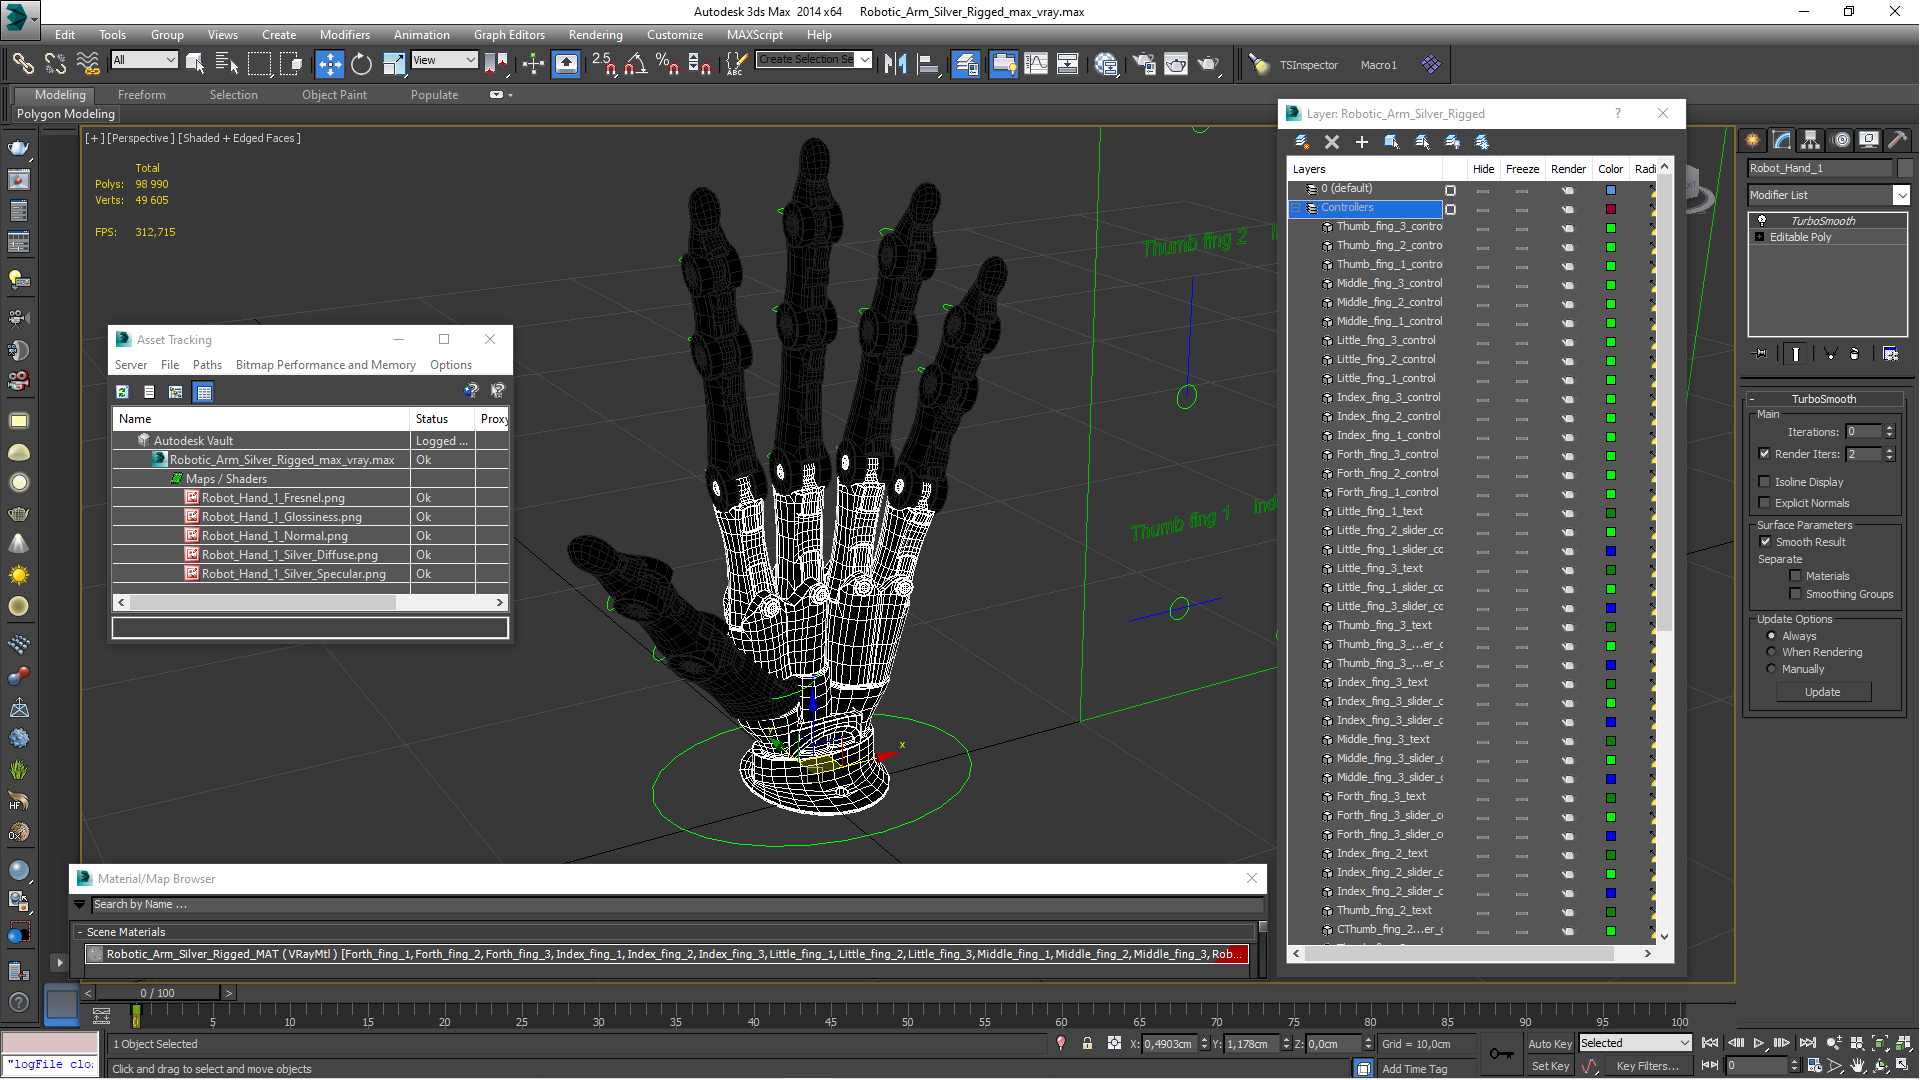Delete highlighted layer with X icon
Image resolution: width=1920 pixels, height=1080 pixels.
click(1331, 142)
